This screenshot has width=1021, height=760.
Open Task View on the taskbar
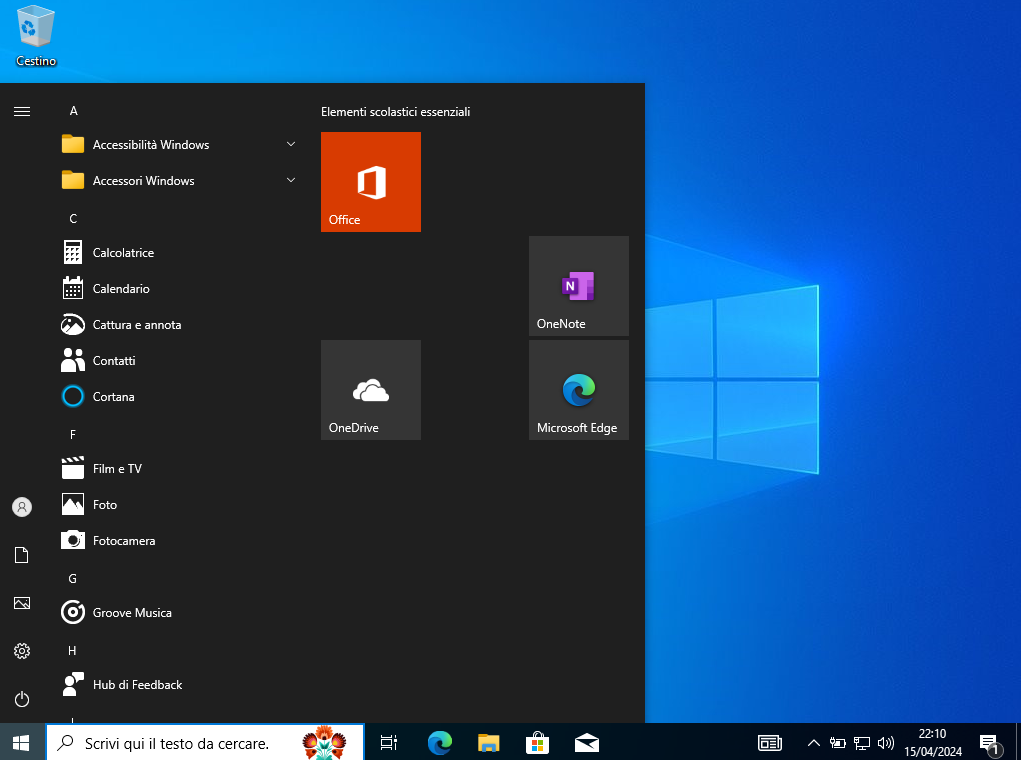click(389, 742)
